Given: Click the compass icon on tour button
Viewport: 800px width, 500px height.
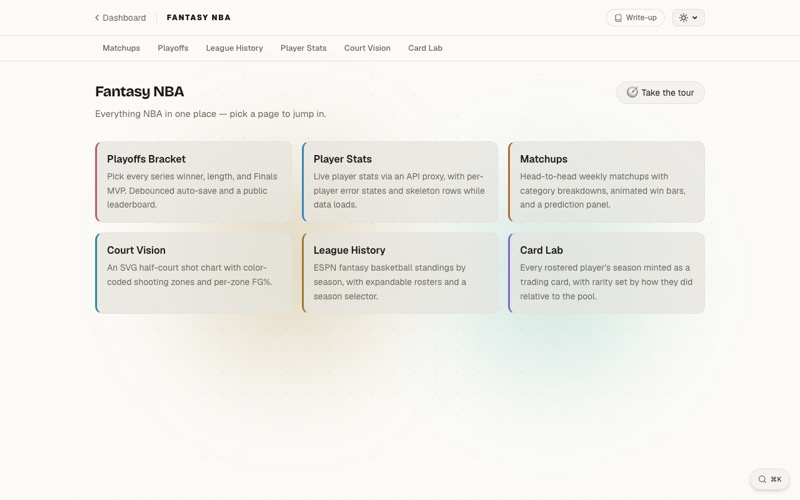Looking at the screenshot, I should tap(632, 92).
